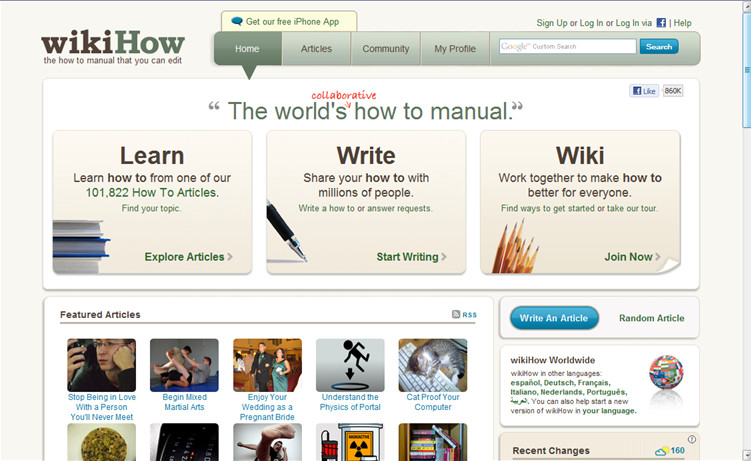Click the speech bubble iPhone App icon
751x461 pixels.
click(237, 21)
